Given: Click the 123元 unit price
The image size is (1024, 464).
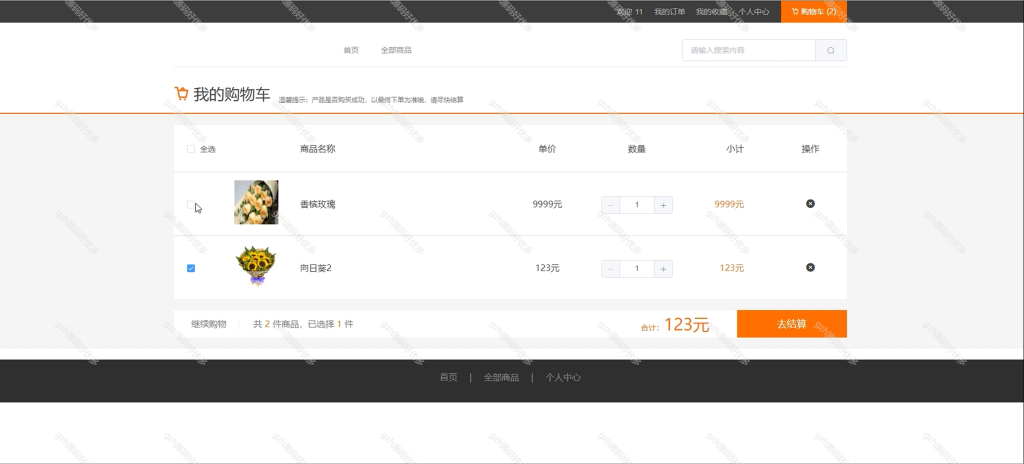Looking at the screenshot, I should coord(547,268).
